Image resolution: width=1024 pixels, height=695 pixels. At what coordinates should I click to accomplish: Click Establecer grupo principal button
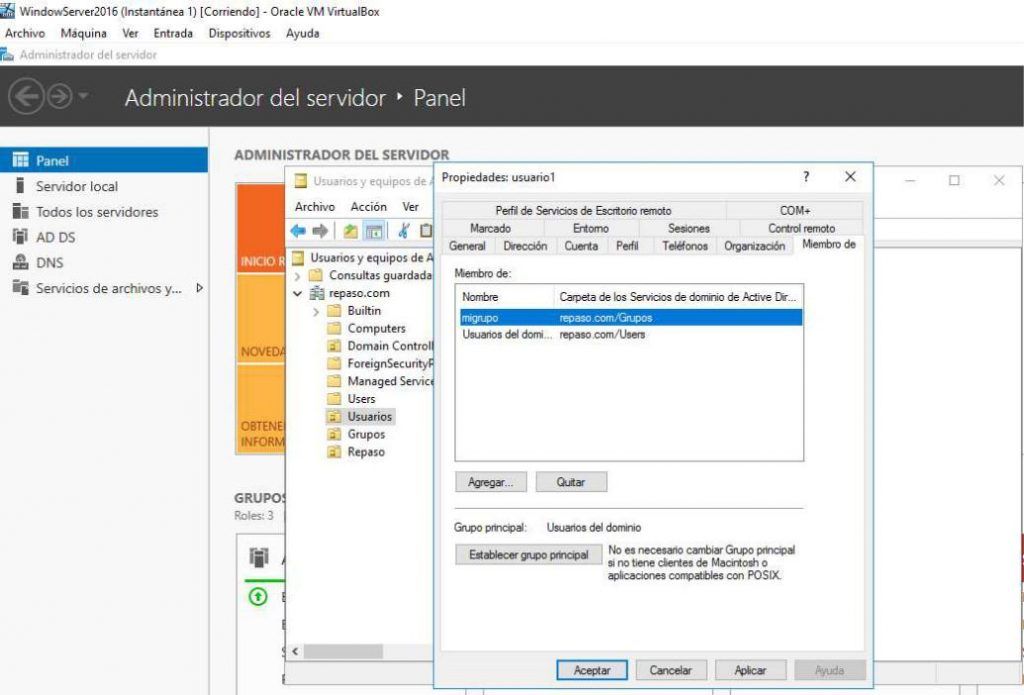[528, 555]
